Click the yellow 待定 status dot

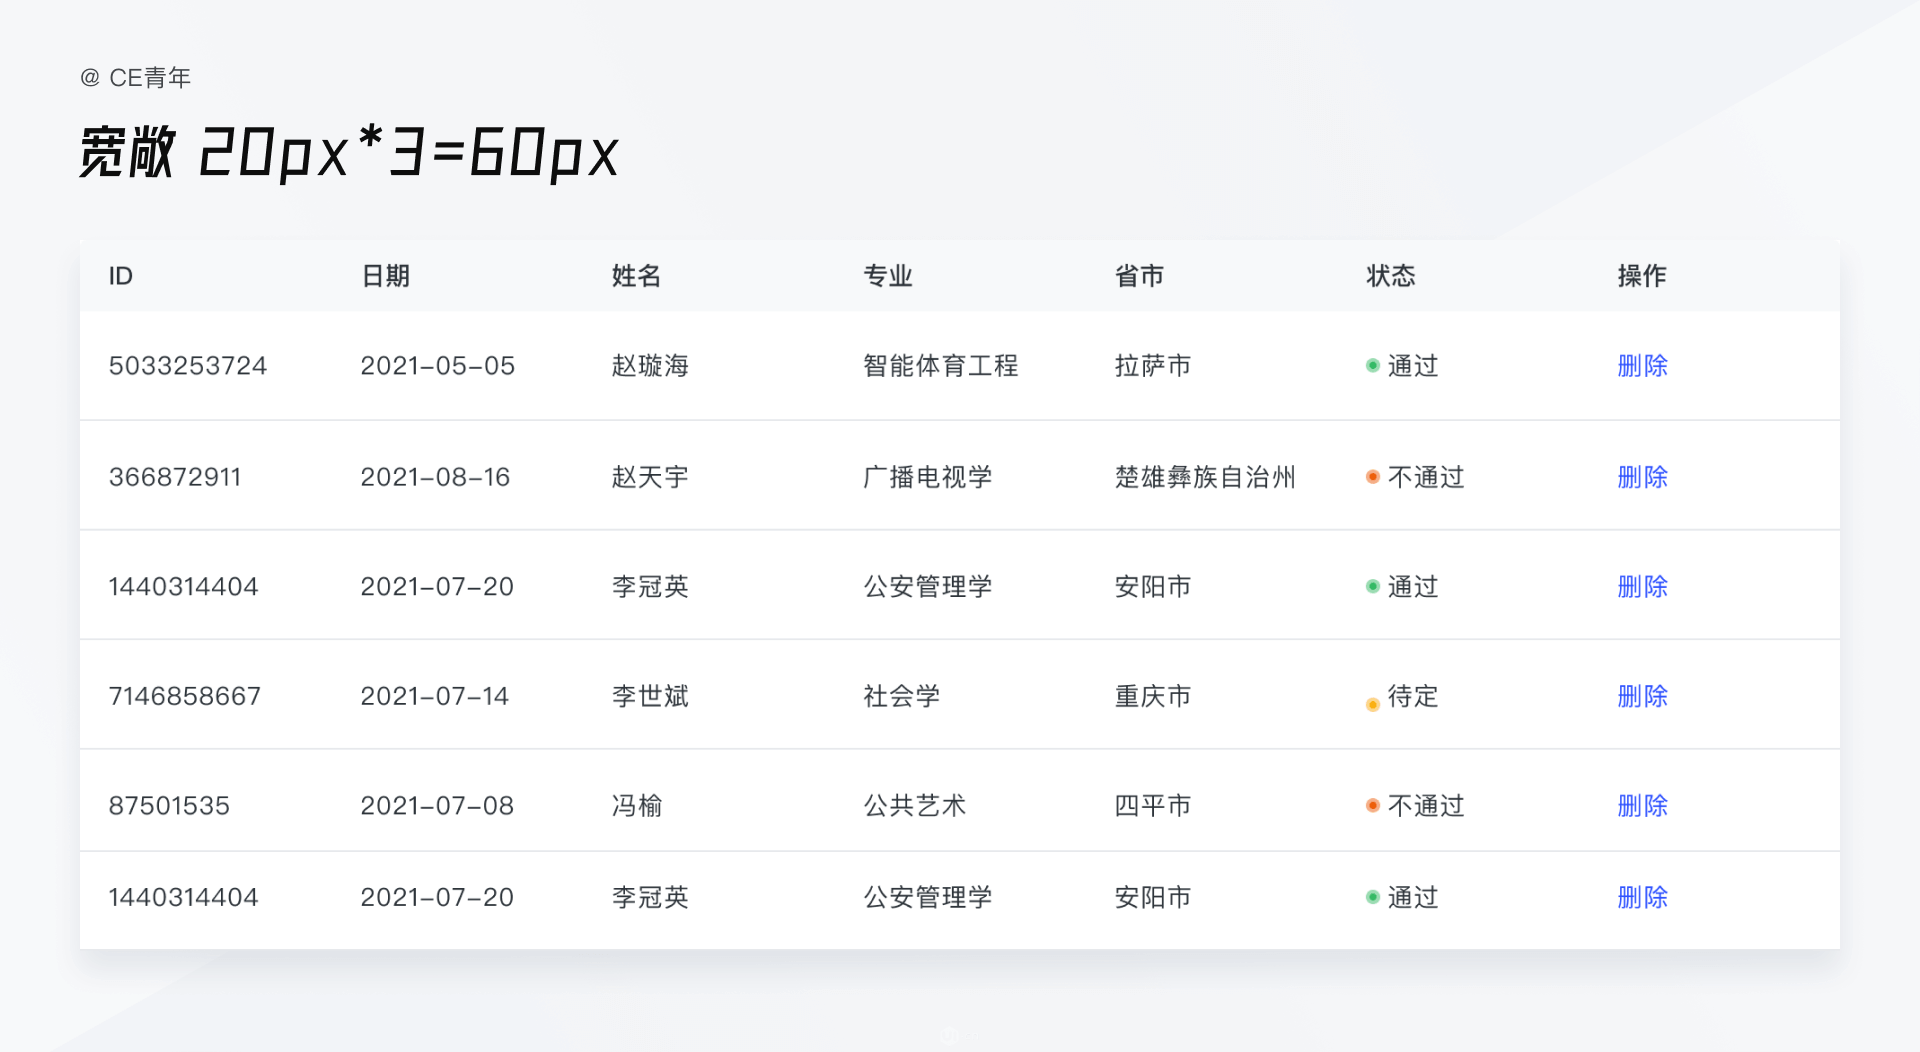click(1373, 704)
